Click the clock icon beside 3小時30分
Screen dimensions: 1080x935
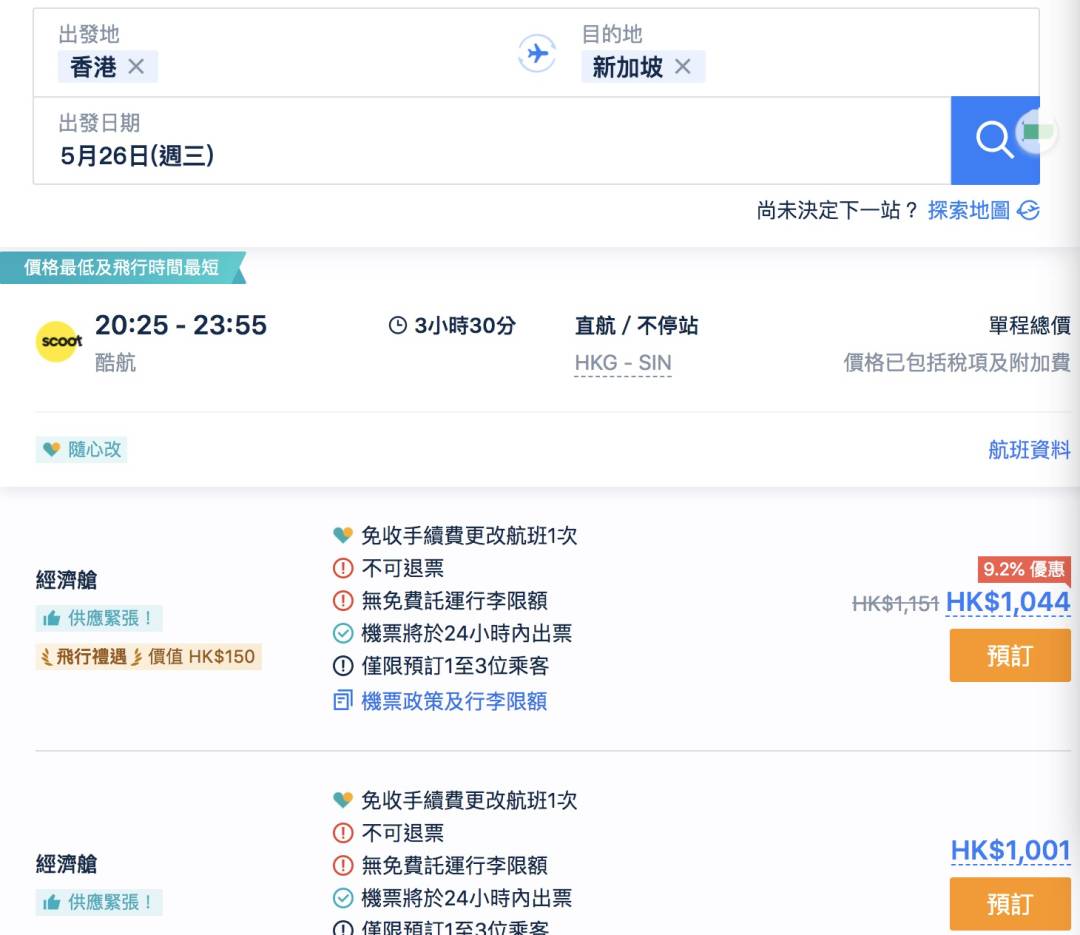pyautogui.click(x=397, y=326)
